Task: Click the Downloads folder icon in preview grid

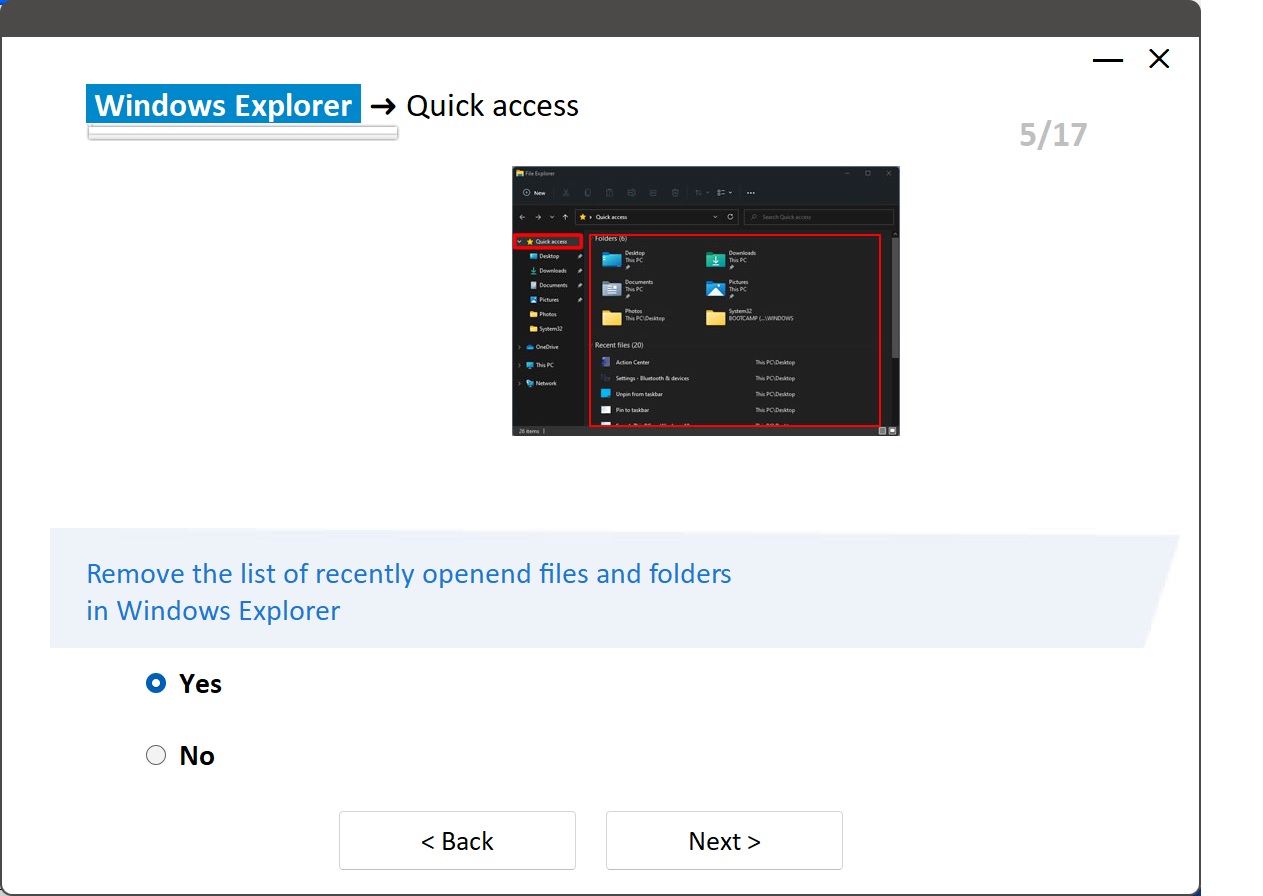Action: point(715,260)
